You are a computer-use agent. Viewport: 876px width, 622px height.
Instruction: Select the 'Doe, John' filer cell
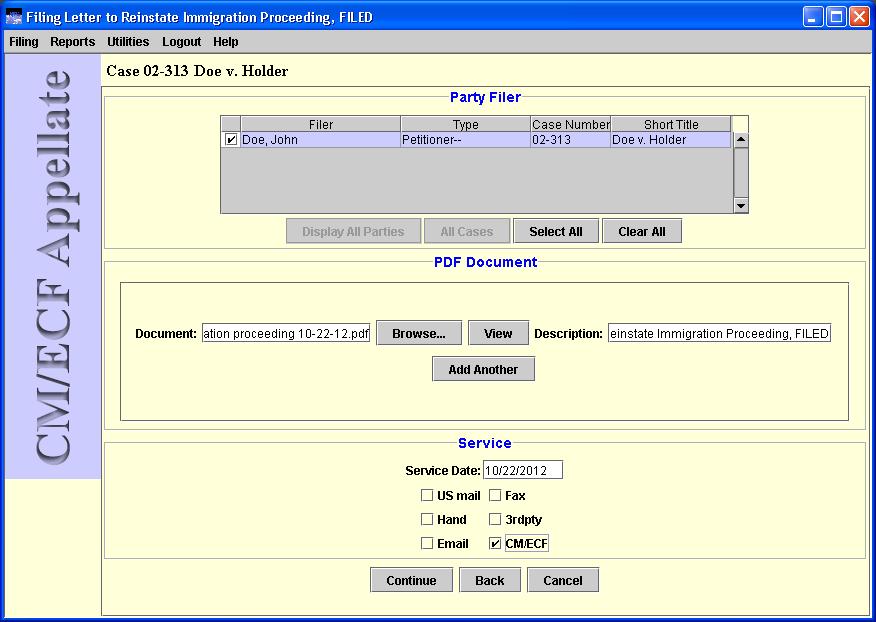click(x=321, y=140)
